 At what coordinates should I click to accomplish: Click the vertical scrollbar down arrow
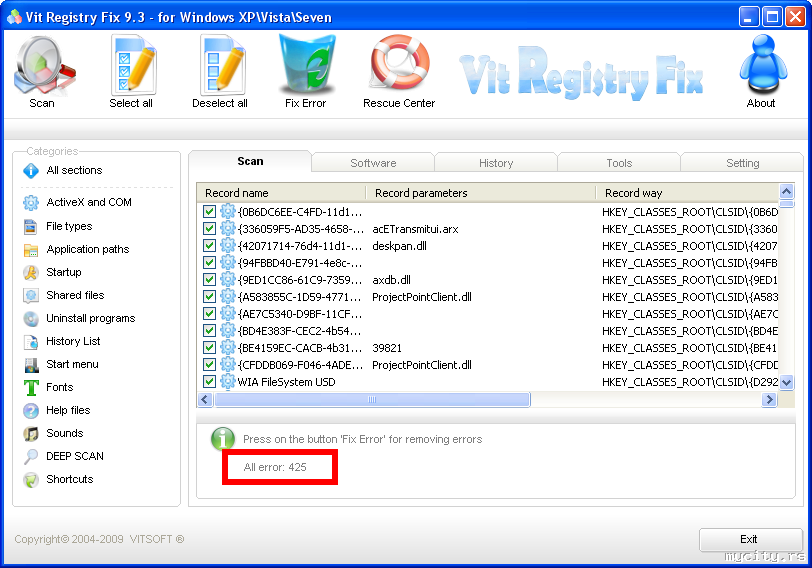786,383
